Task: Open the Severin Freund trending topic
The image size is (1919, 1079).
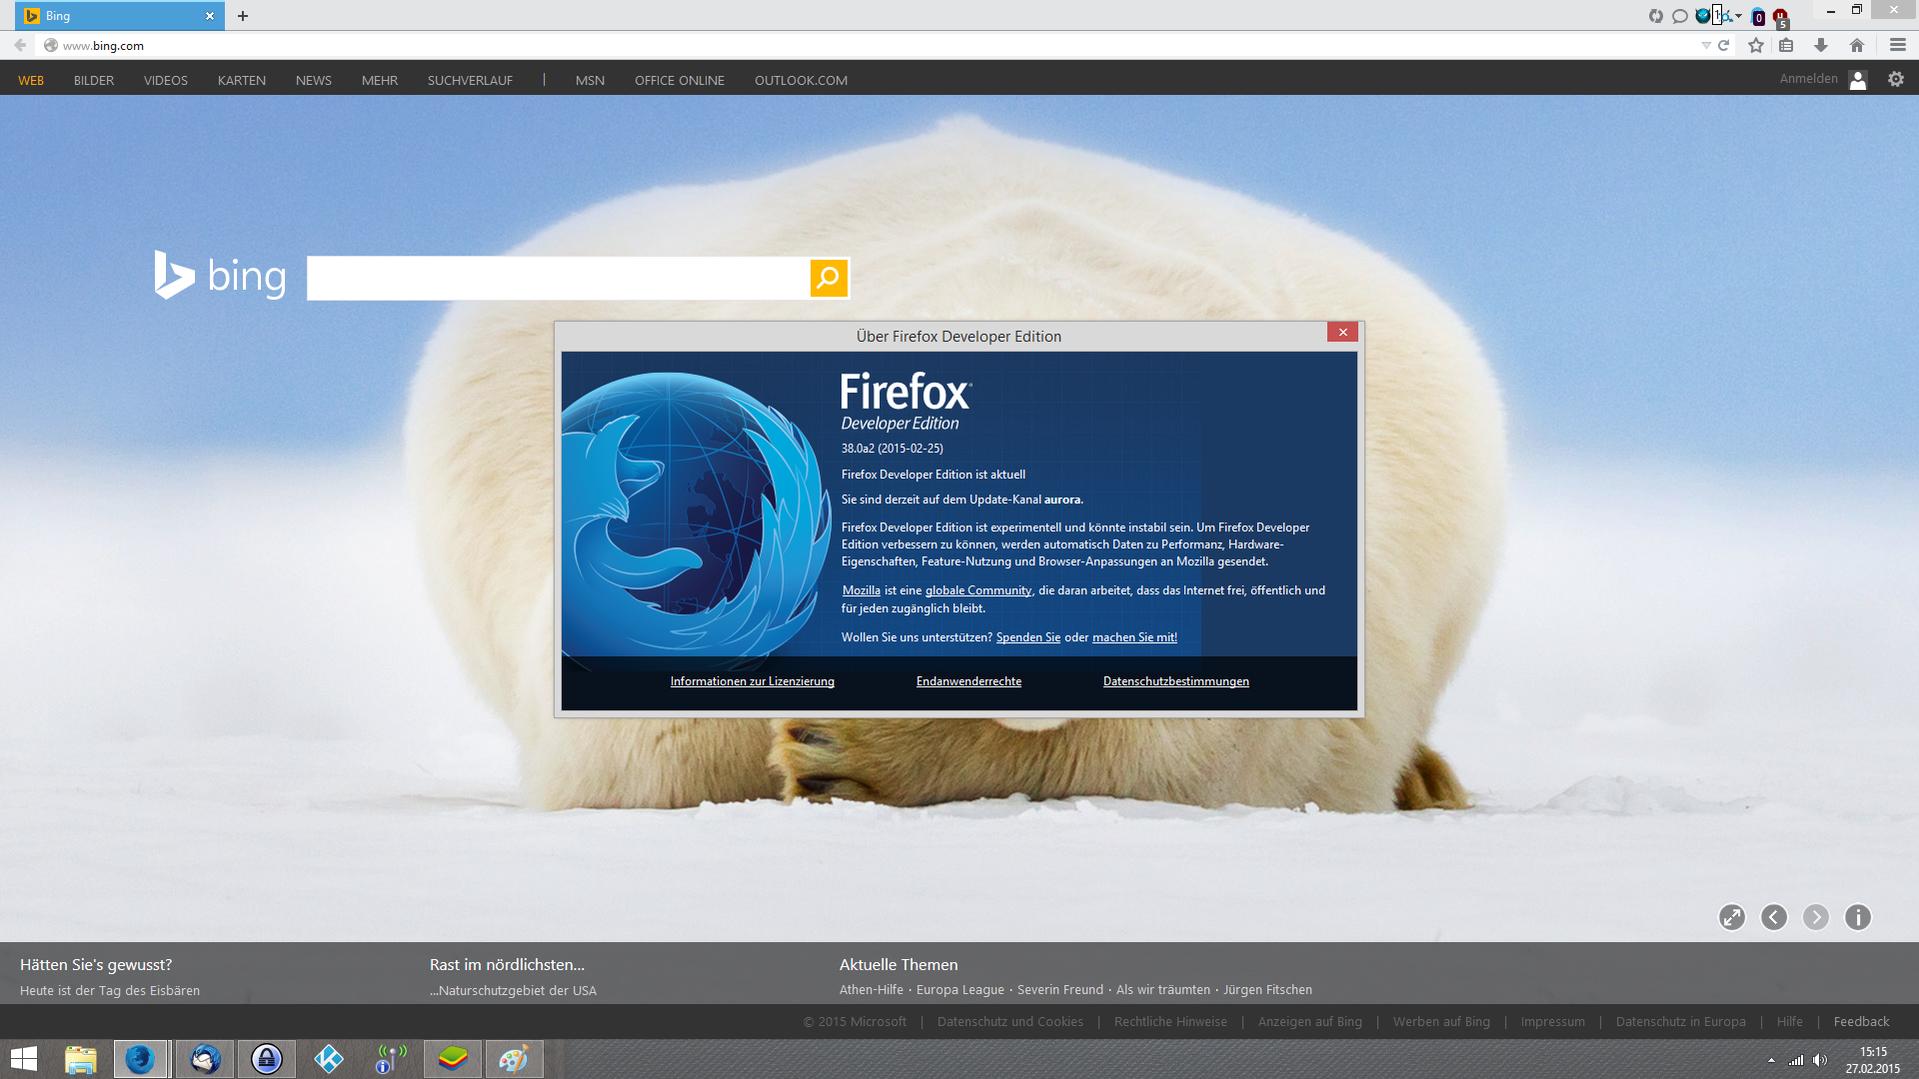Action: pyautogui.click(x=1060, y=990)
